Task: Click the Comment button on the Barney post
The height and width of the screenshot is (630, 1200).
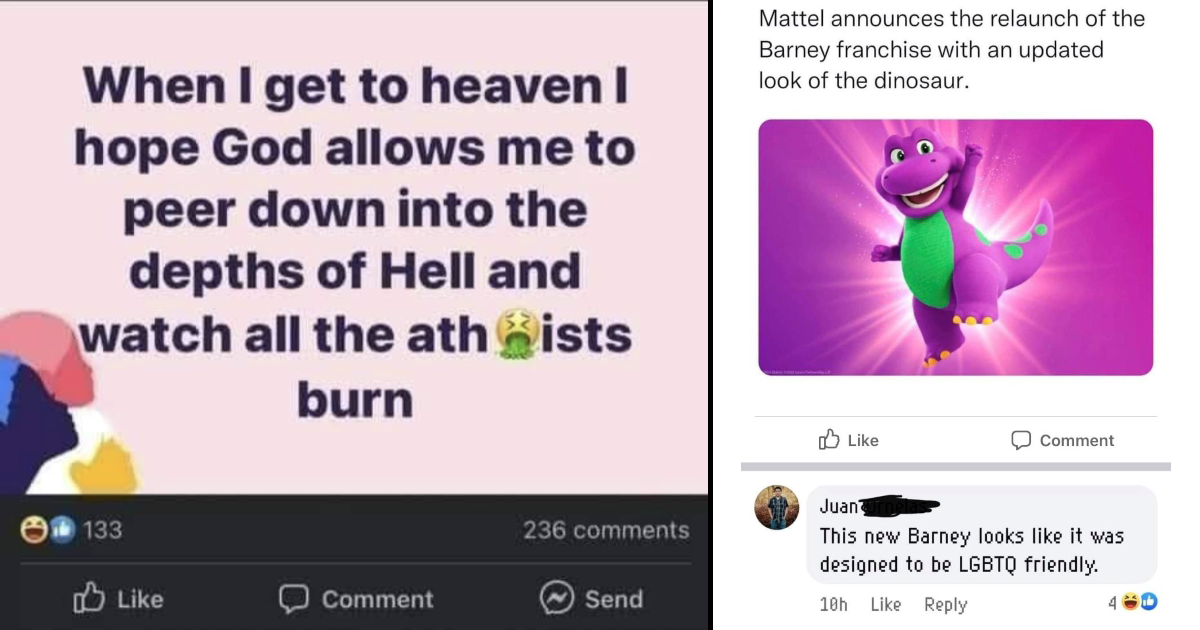Action: pyautogui.click(x=1062, y=440)
